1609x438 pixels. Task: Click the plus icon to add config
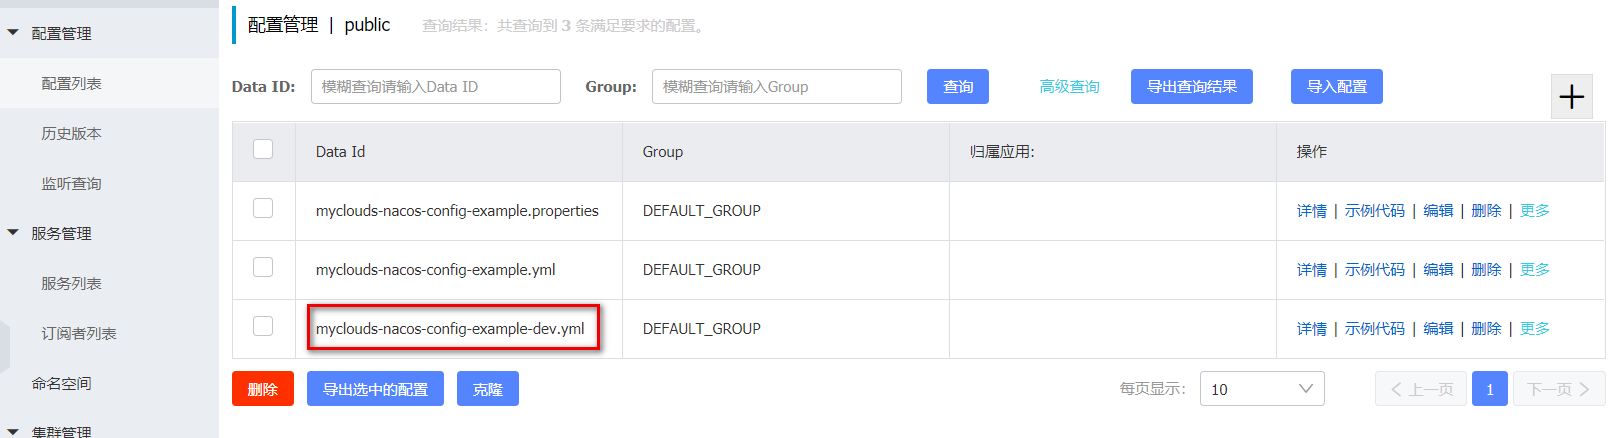(x=1571, y=97)
